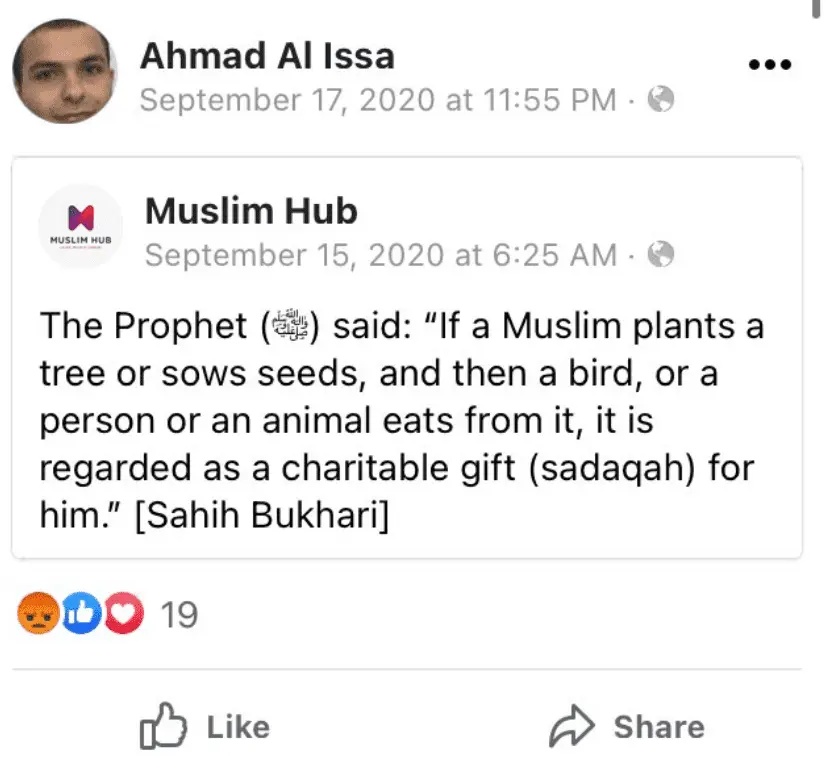Image resolution: width=826 pixels, height=783 pixels.
Task: Open Ahmad Al Issa's profile picture
Action: pyautogui.click(x=63, y=72)
